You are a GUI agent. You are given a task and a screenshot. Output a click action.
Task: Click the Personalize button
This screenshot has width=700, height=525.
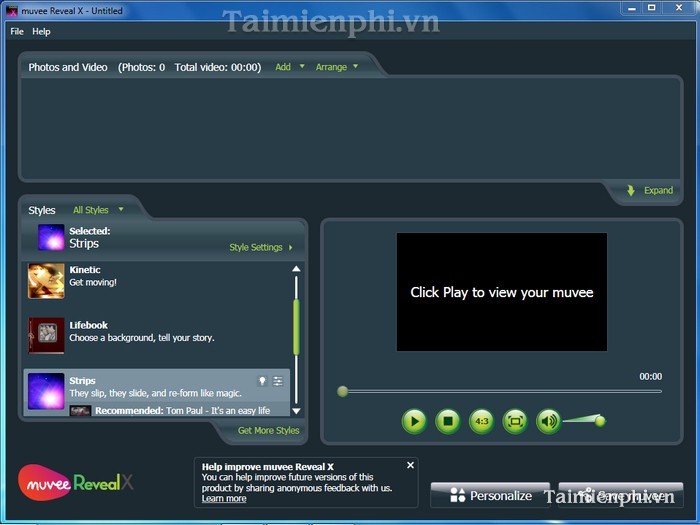tap(490, 495)
